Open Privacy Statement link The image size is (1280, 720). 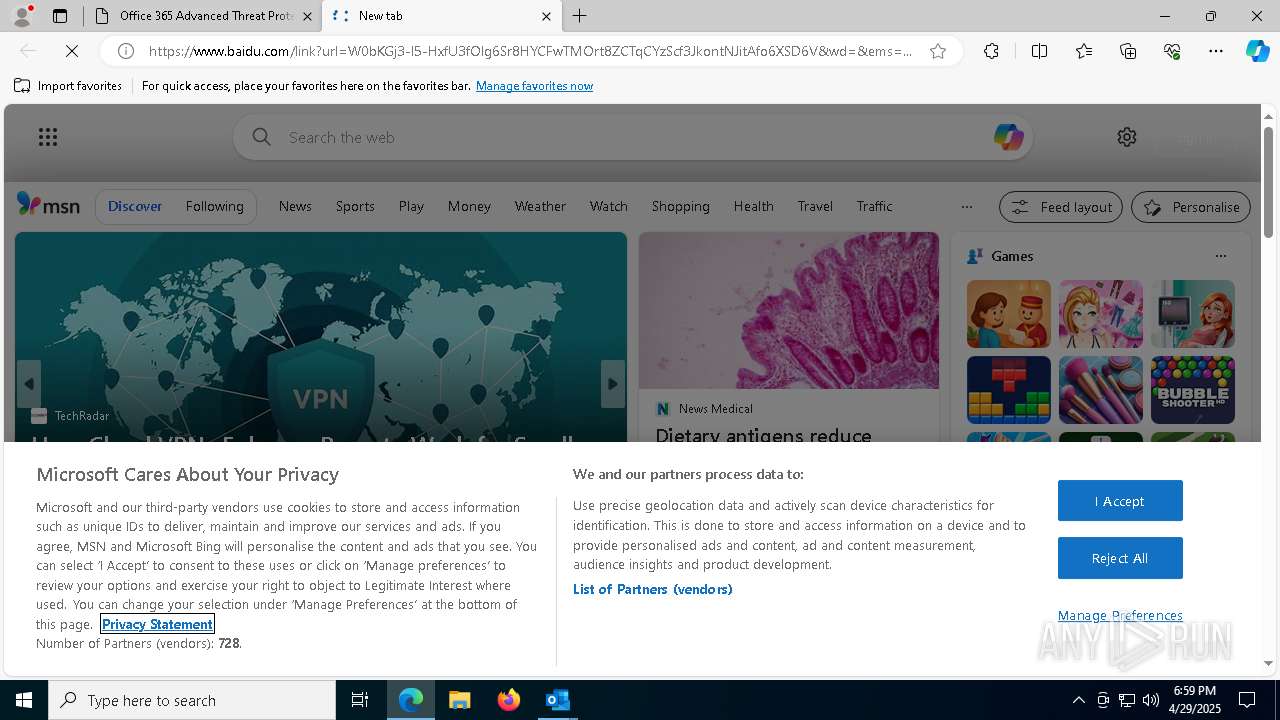point(157,624)
